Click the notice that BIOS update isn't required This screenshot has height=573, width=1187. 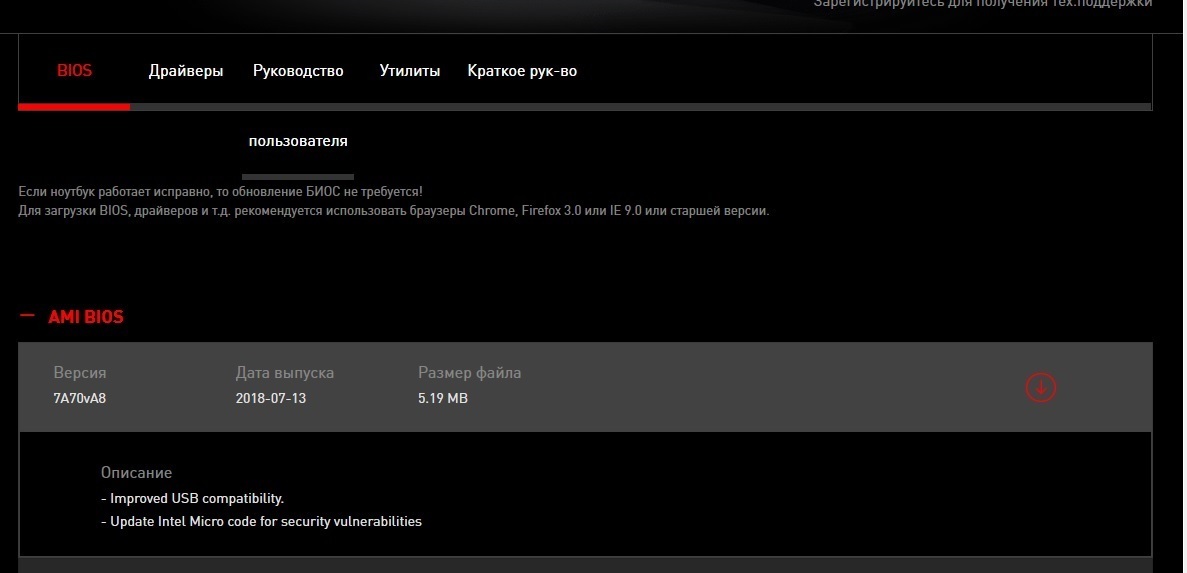(x=220, y=191)
